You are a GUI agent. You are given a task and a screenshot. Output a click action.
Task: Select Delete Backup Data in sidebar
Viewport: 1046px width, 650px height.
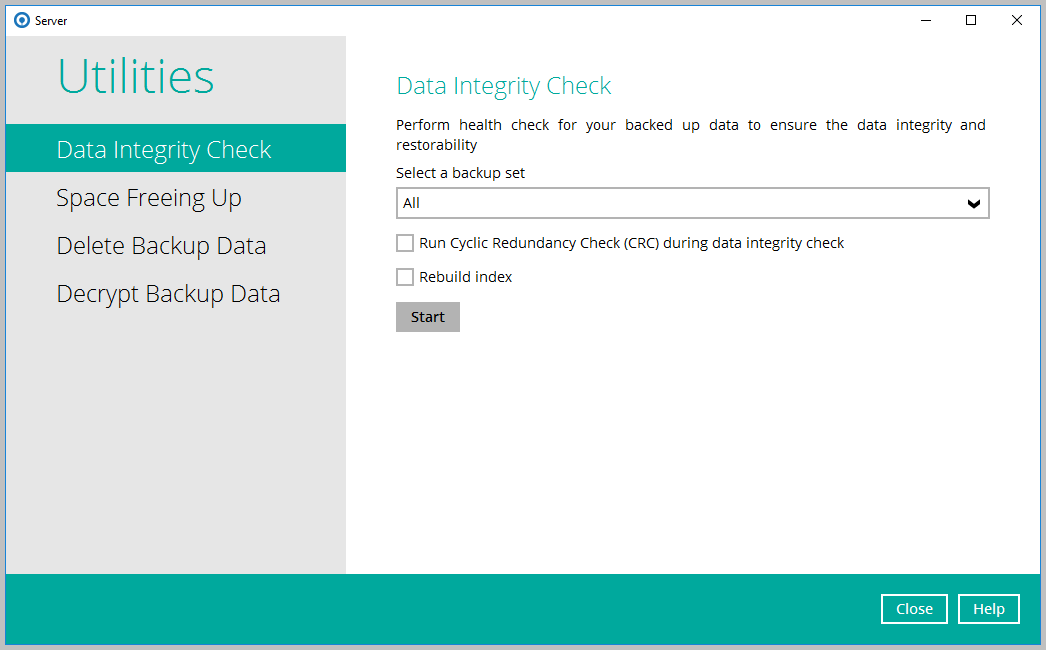pyautogui.click(x=161, y=246)
